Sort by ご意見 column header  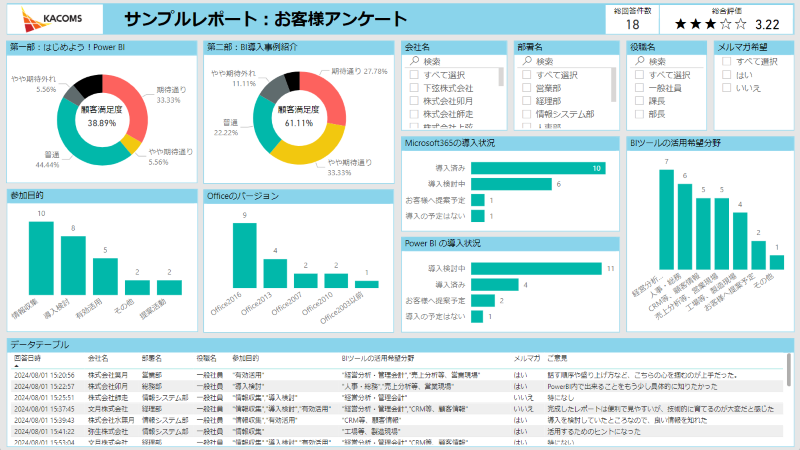(x=557, y=359)
